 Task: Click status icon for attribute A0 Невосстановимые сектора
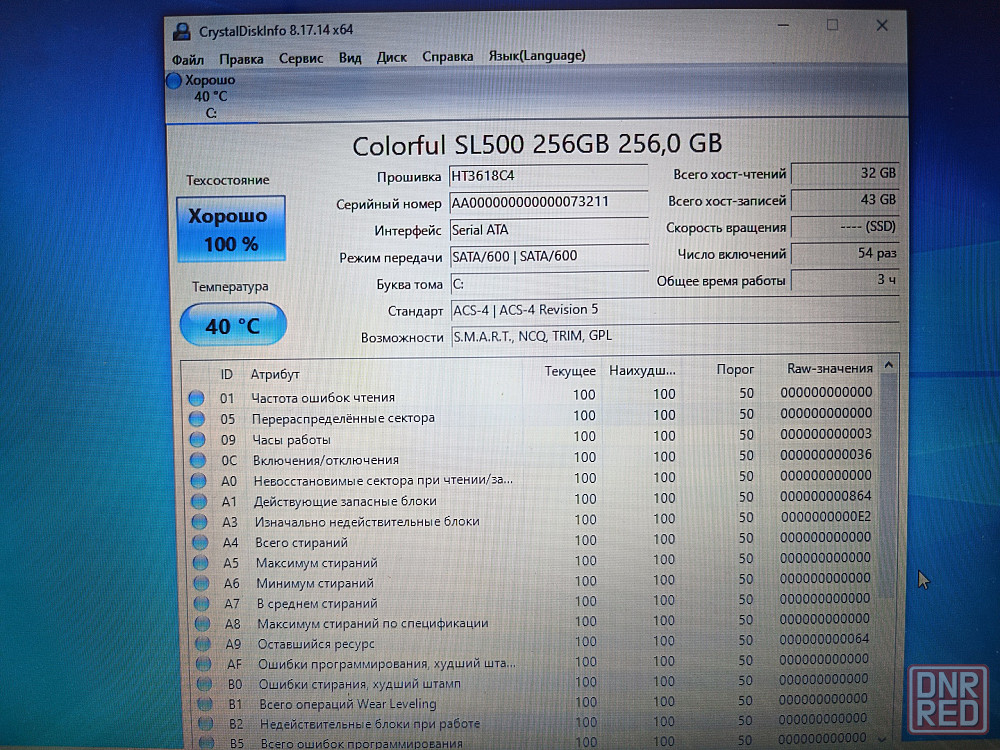[199, 481]
